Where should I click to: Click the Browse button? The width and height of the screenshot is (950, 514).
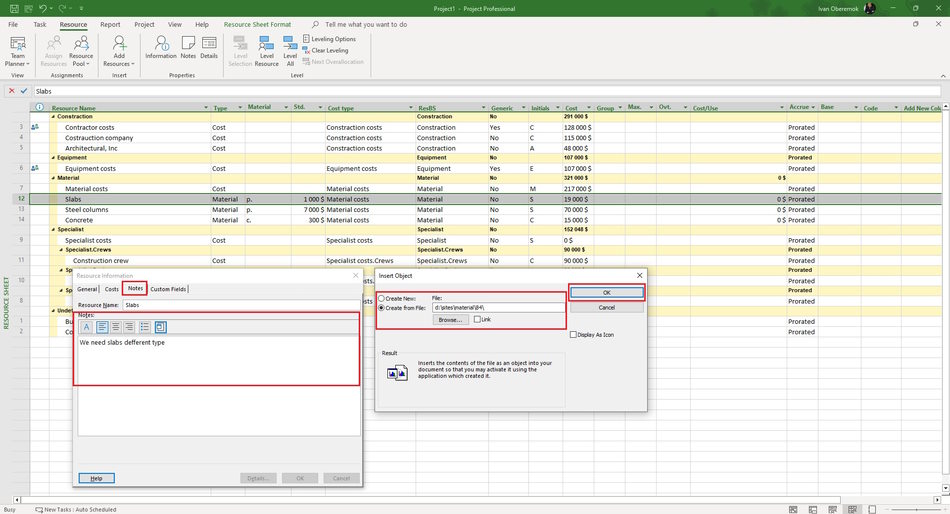coord(450,319)
